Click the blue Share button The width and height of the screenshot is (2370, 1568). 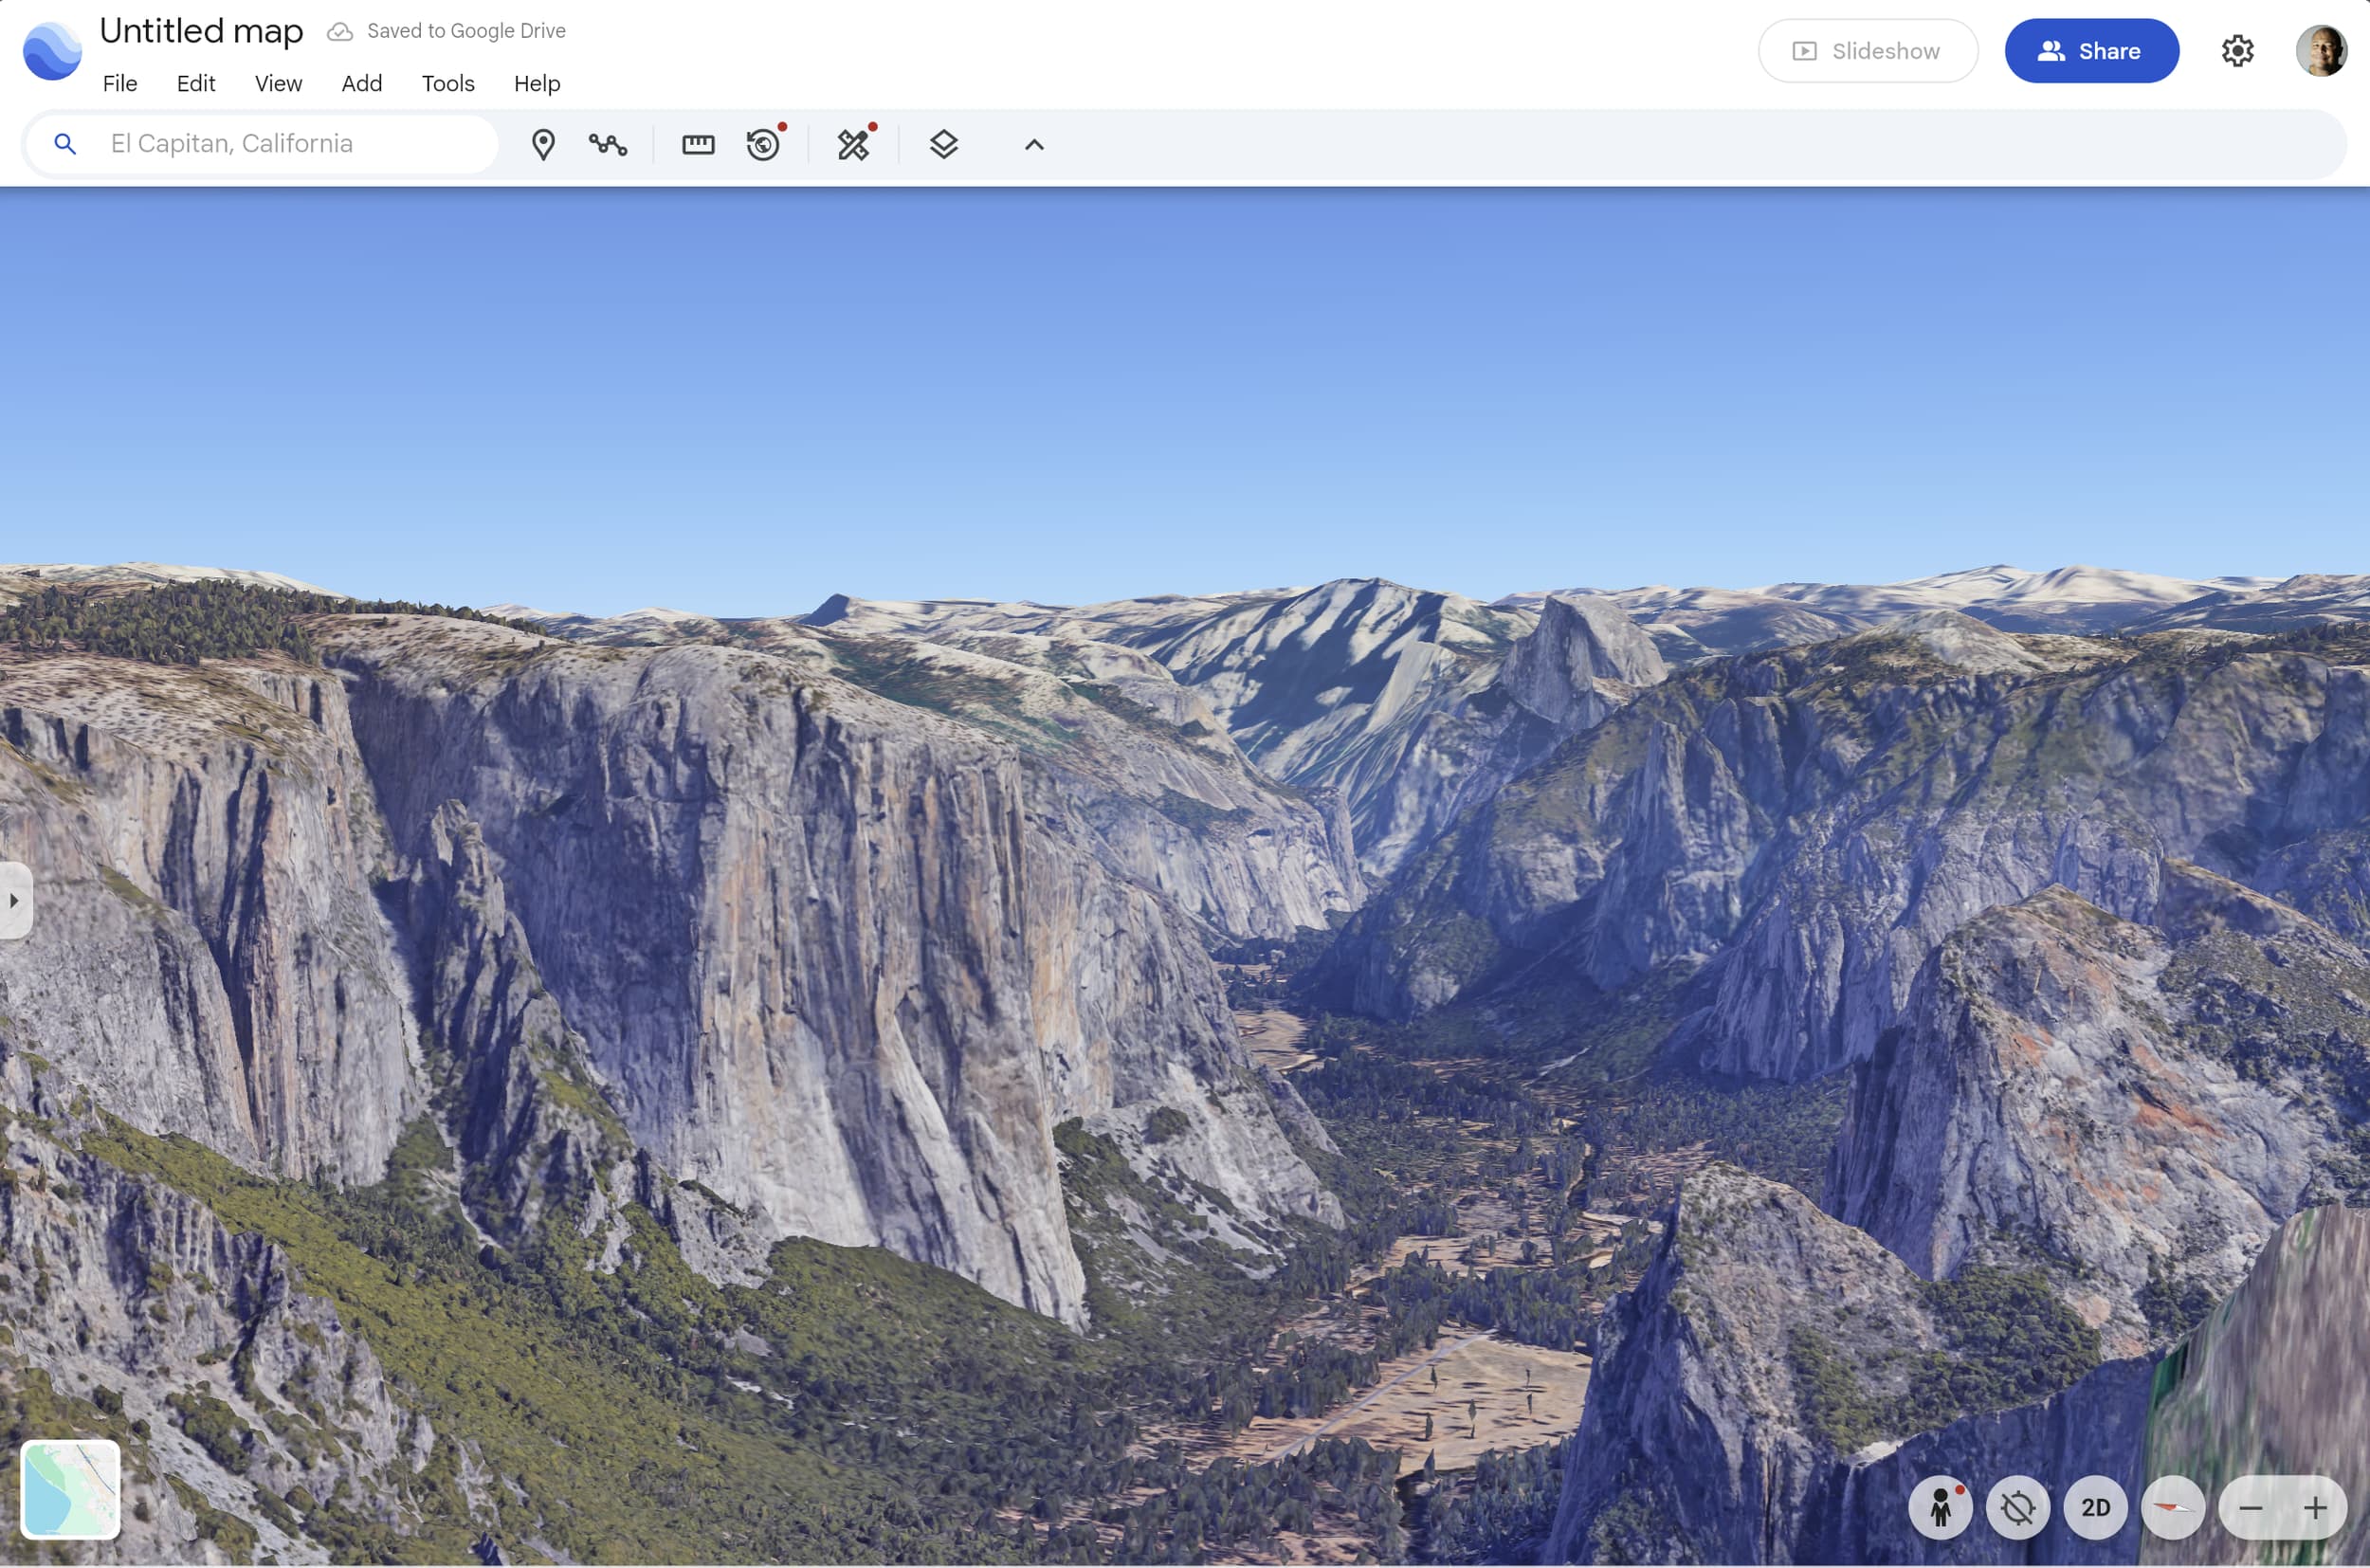(x=2091, y=51)
